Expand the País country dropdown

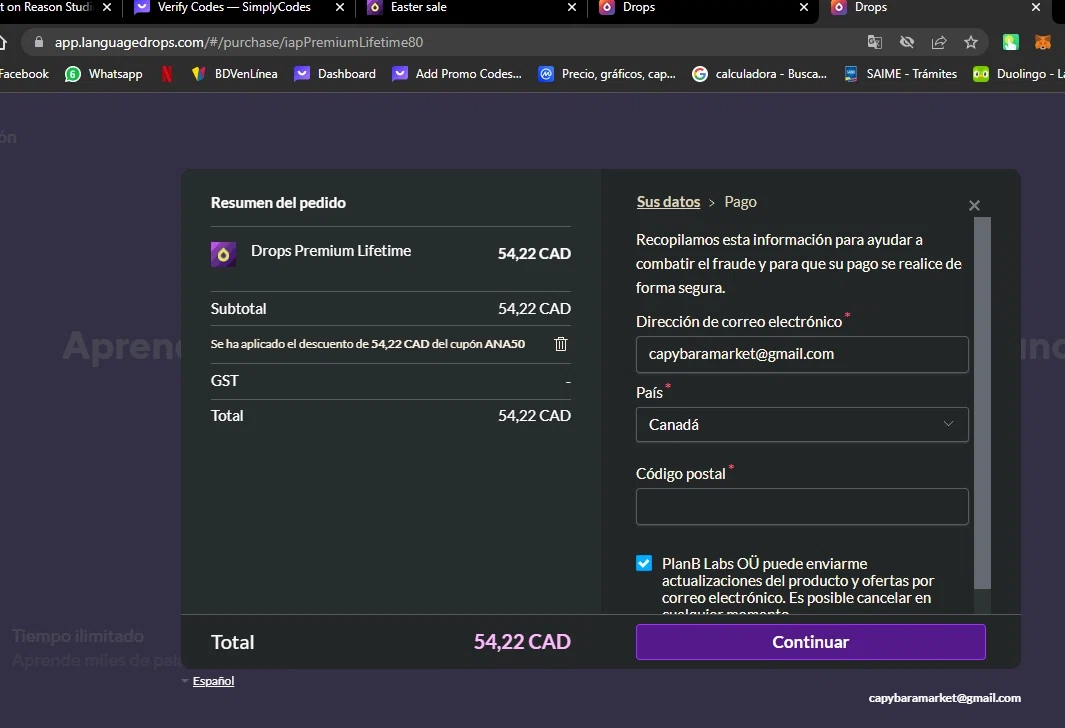pyautogui.click(x=802, y=424)
